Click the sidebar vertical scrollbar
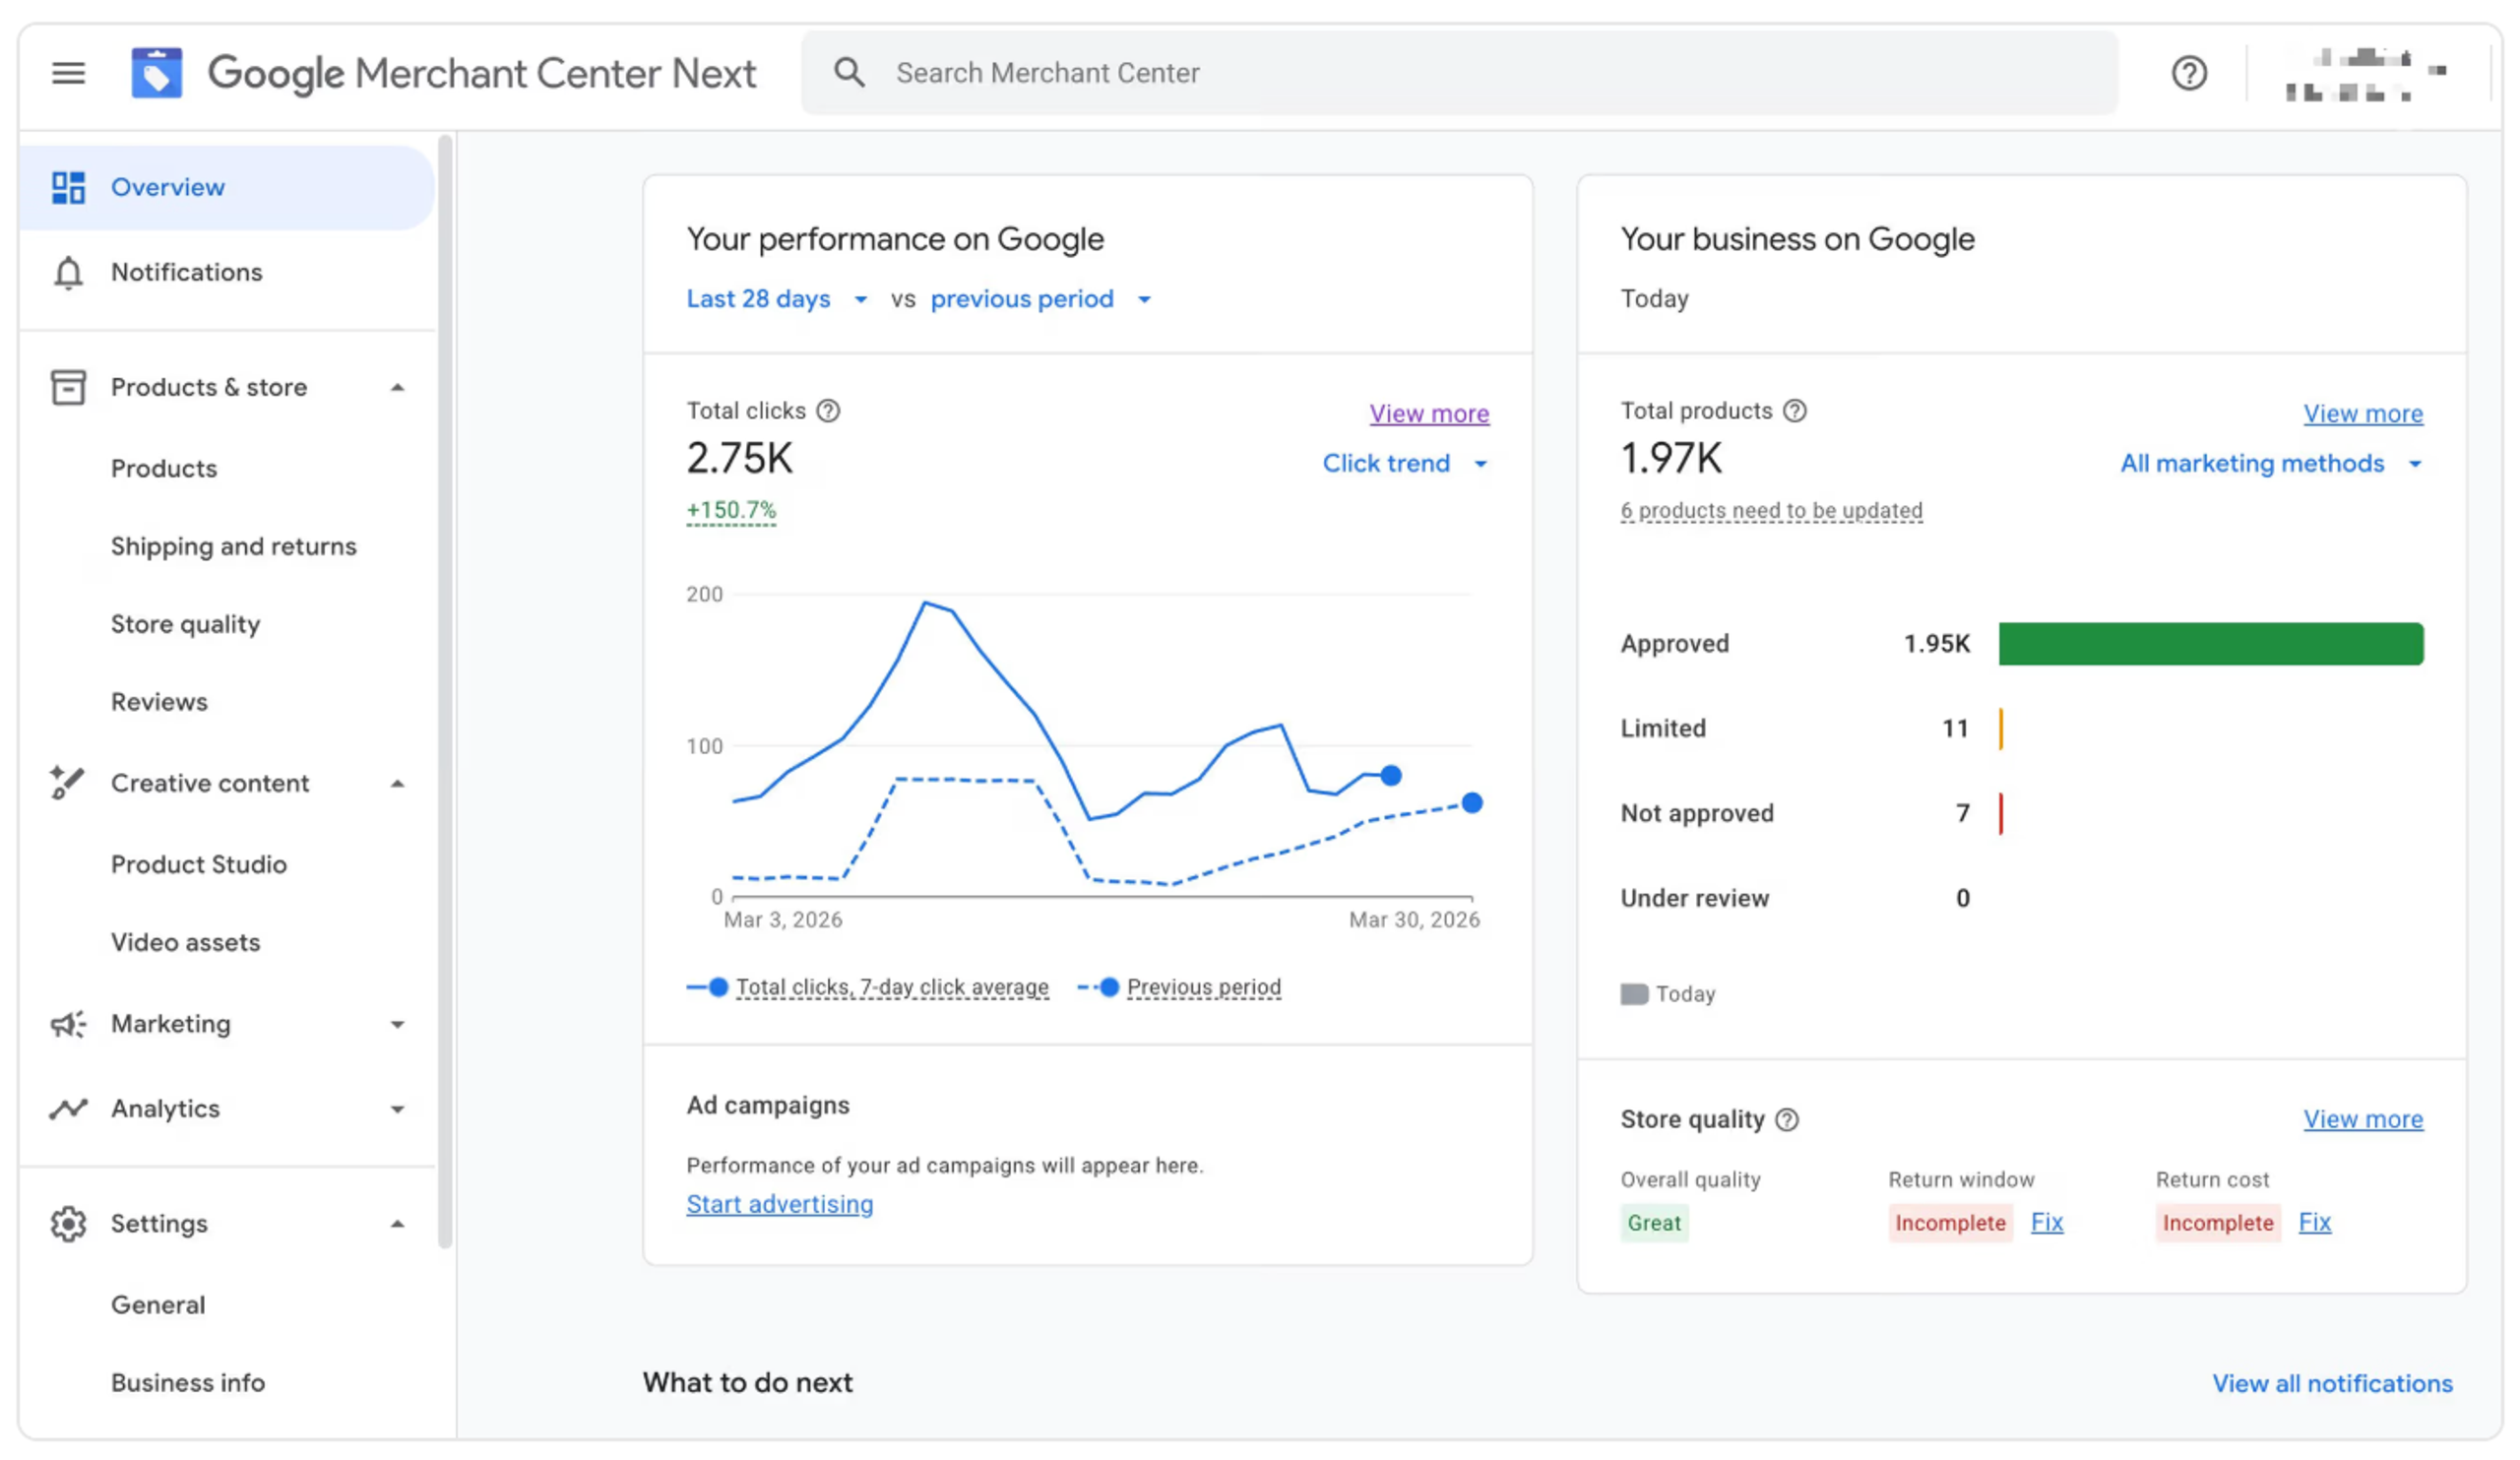The image size is (2520, 1460). [x=445, y=690]
